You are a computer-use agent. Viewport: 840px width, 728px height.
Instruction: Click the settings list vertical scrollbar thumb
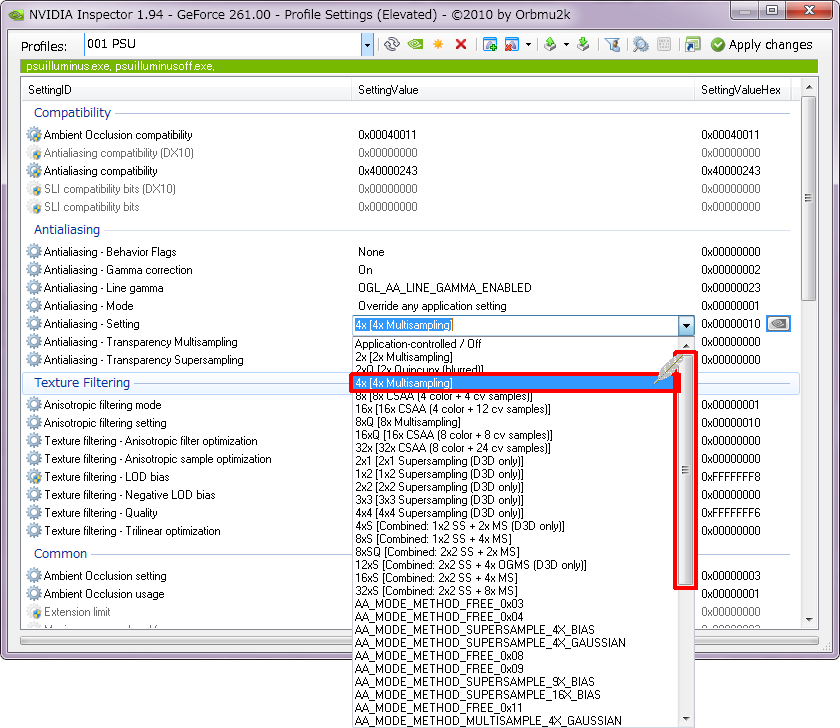809,198
